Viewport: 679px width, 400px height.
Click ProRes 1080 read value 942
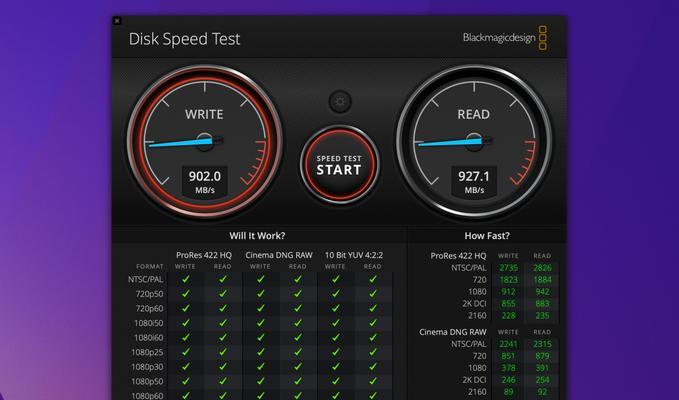(542, 292)
